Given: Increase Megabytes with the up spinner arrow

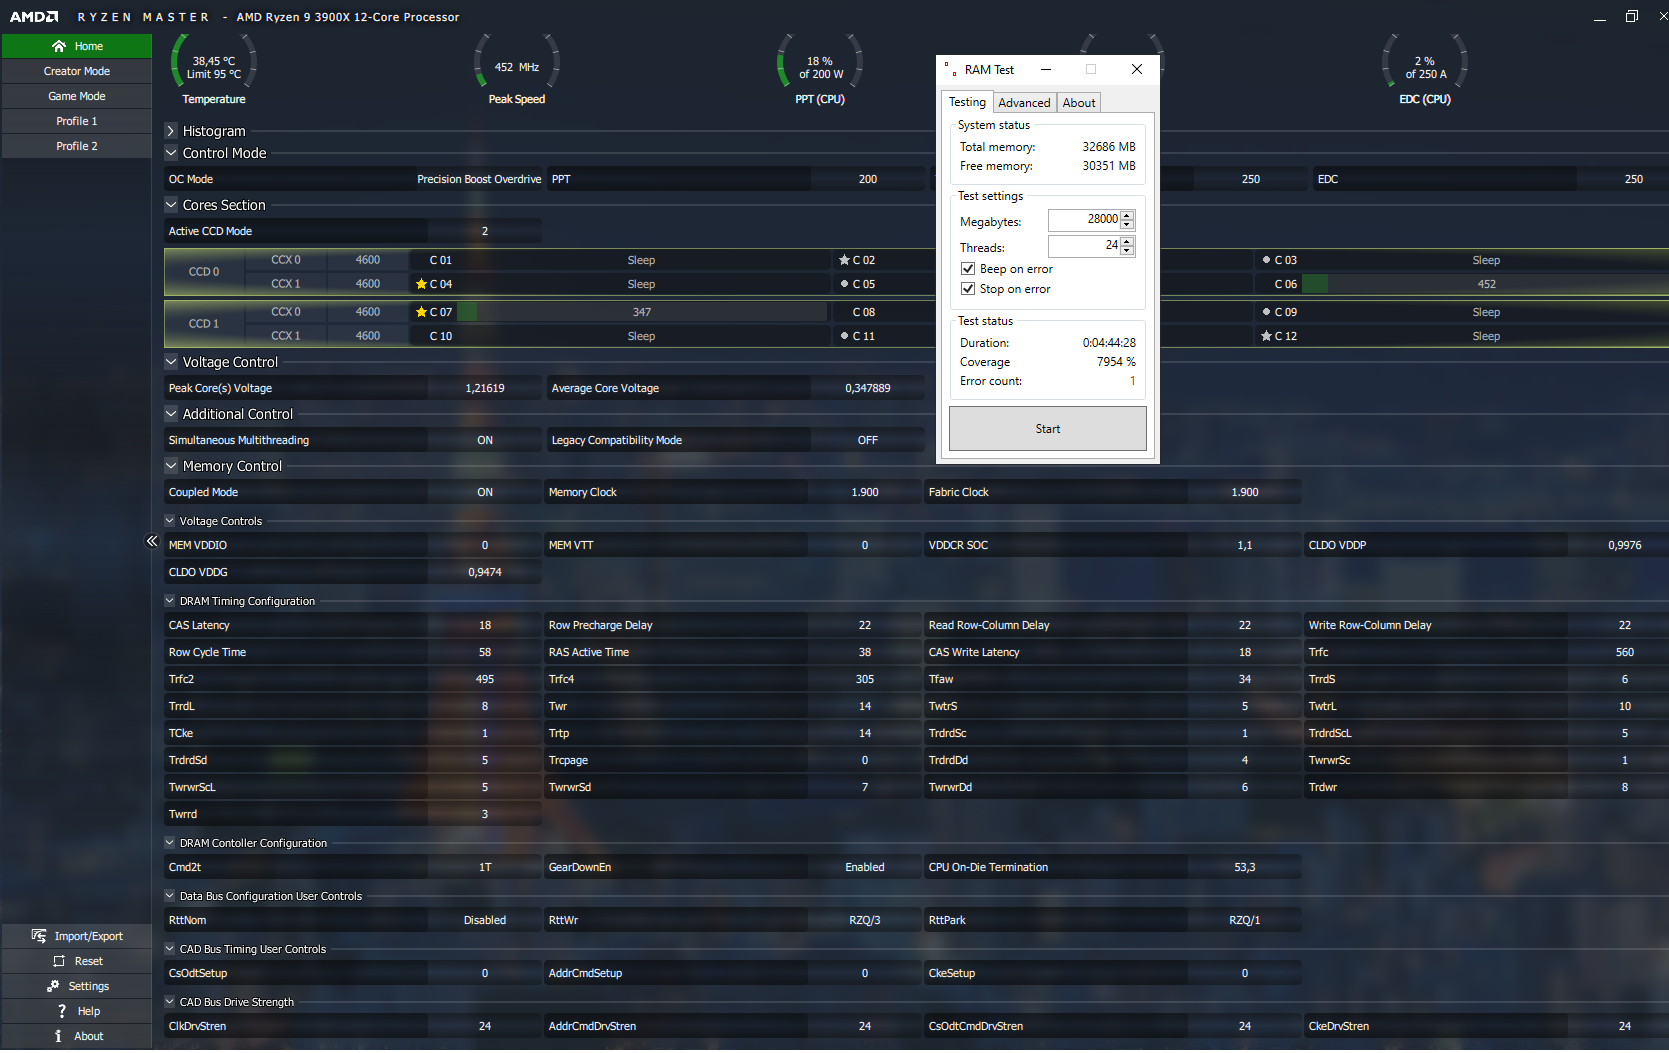Looking at the screenshot, I should pyautogui.click(x=1127, y=215).
